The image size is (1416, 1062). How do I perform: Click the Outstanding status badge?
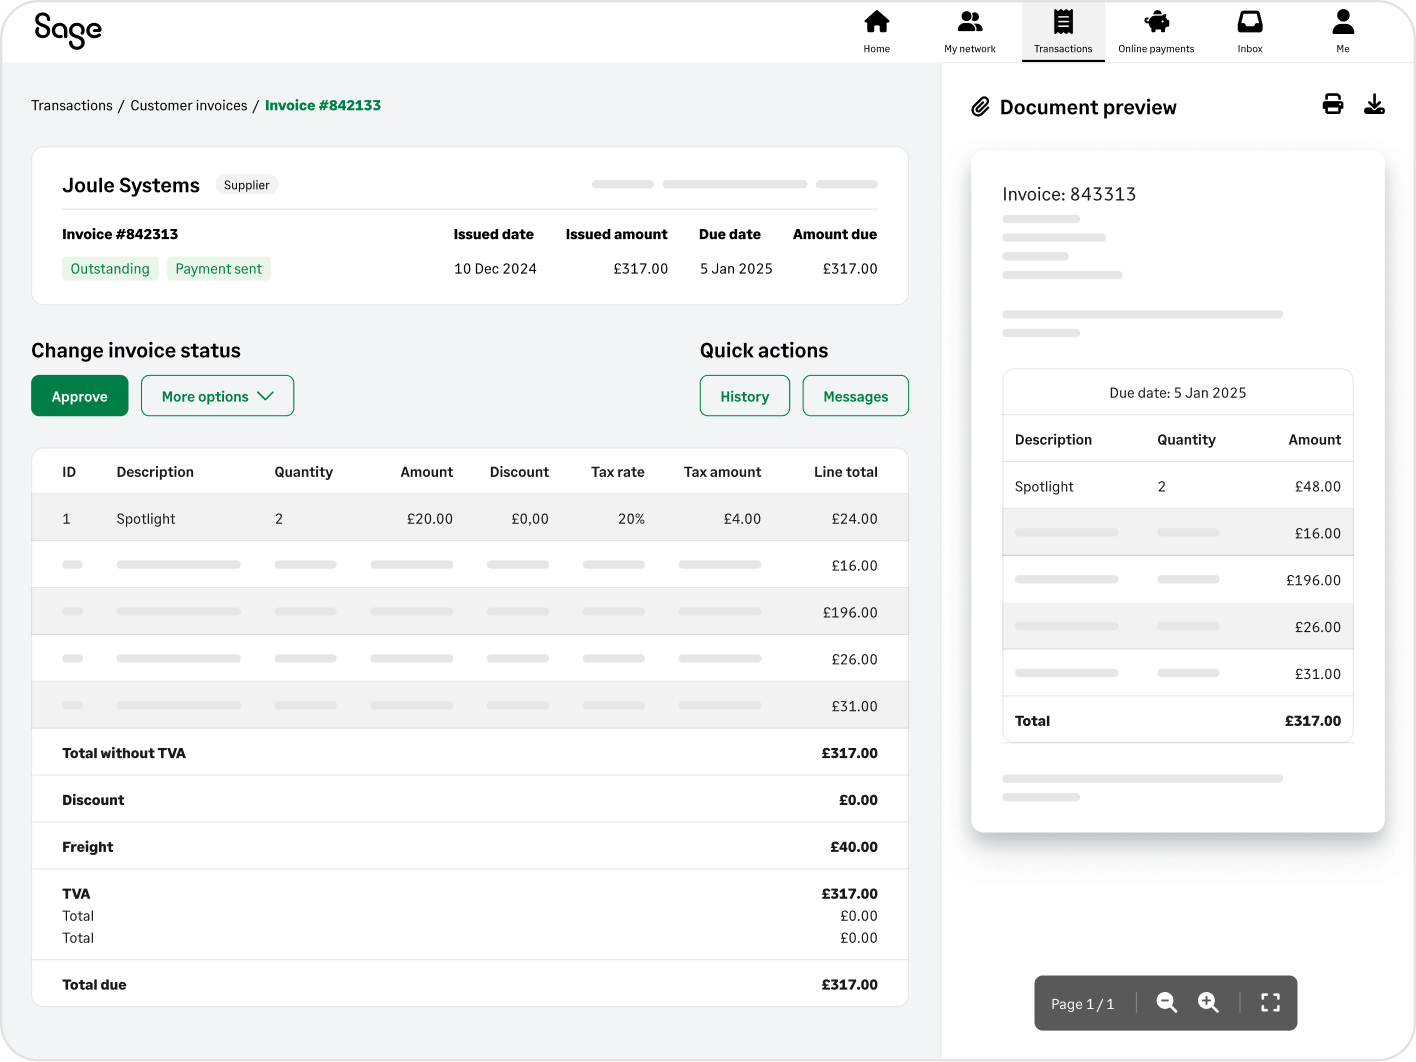[x=110, y=268]
